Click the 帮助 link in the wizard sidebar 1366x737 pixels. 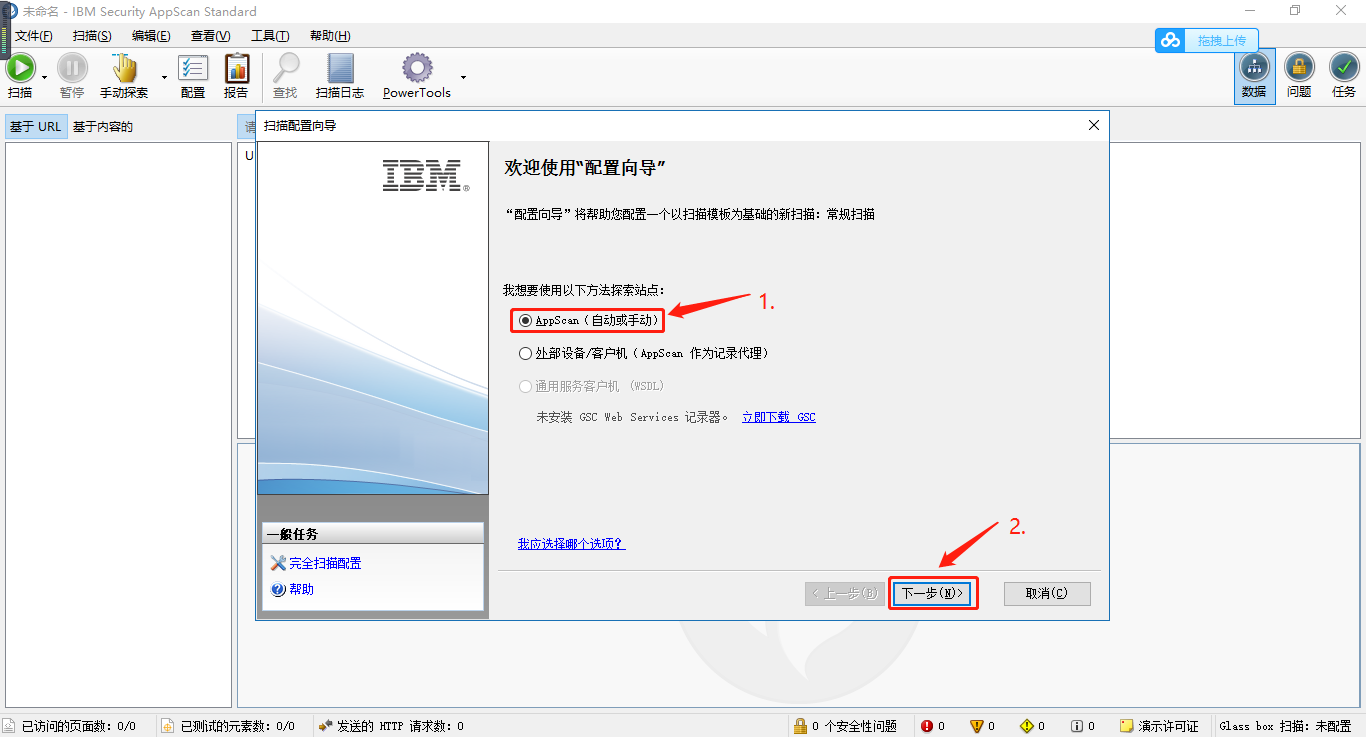(301, 590)
